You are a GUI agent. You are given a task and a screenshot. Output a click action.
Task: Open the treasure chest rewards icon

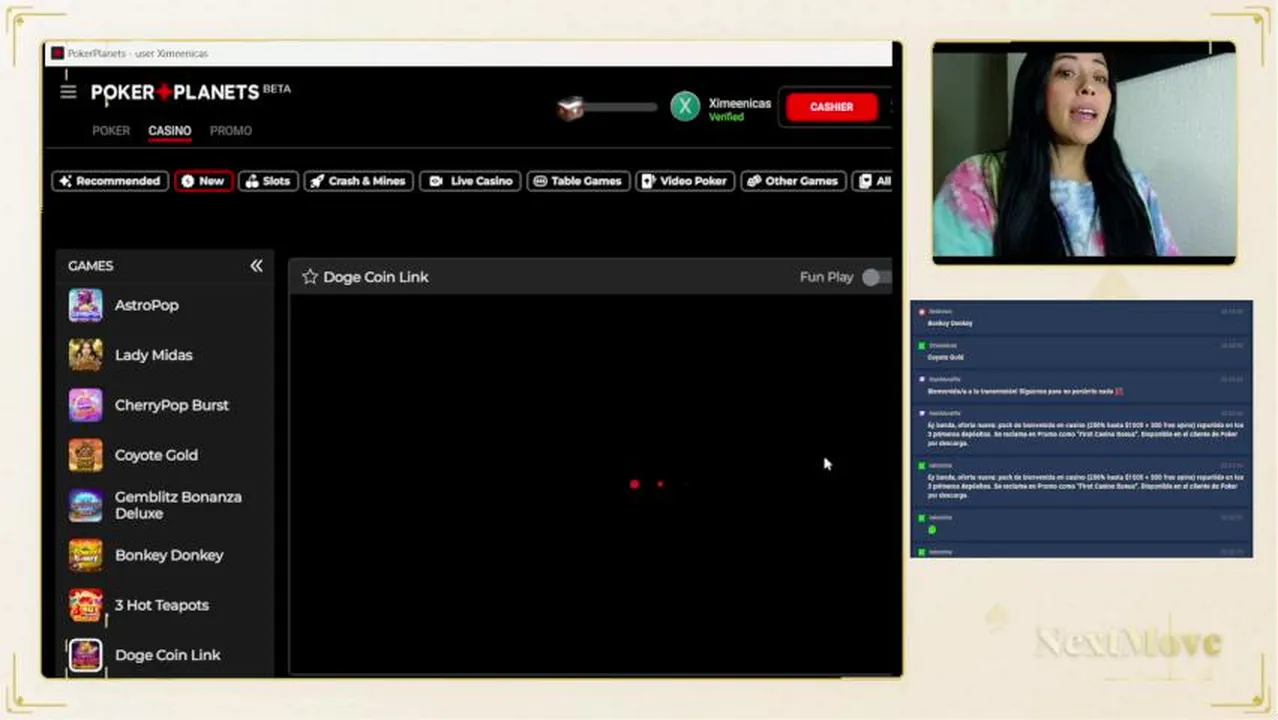pos(571,108)
